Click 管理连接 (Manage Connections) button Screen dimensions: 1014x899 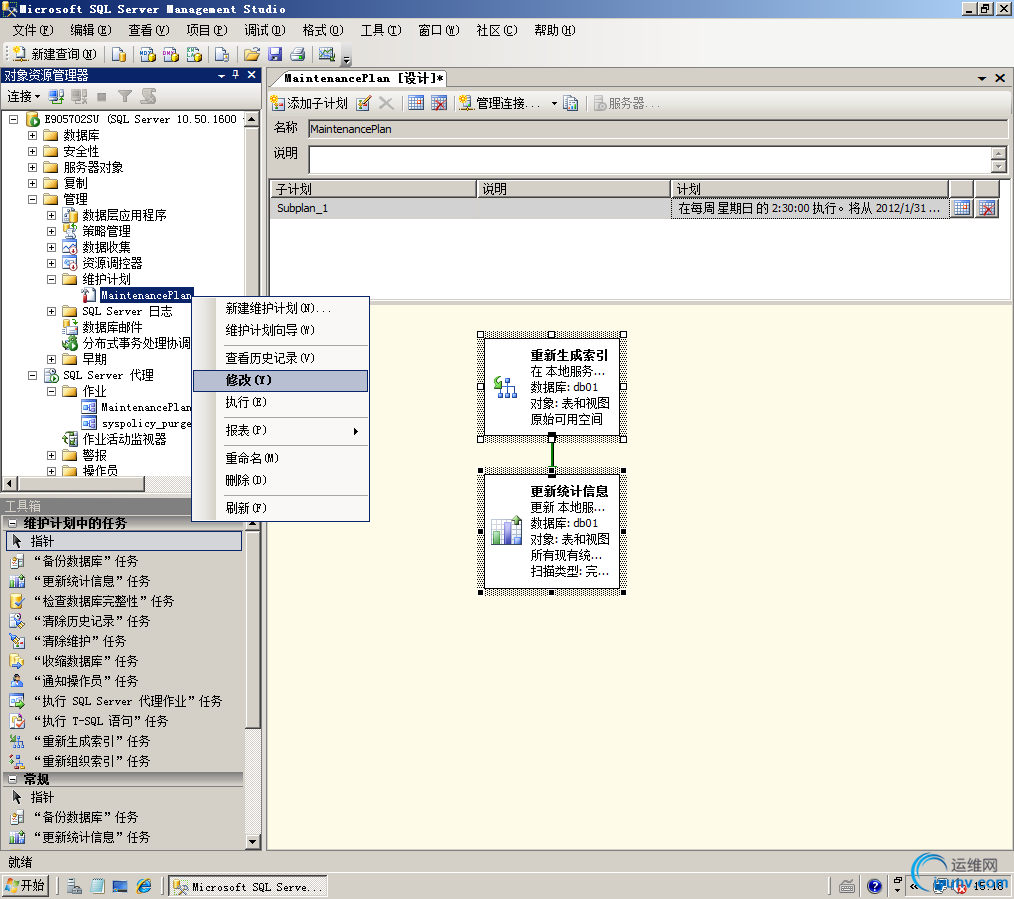[x=499, y=103]
